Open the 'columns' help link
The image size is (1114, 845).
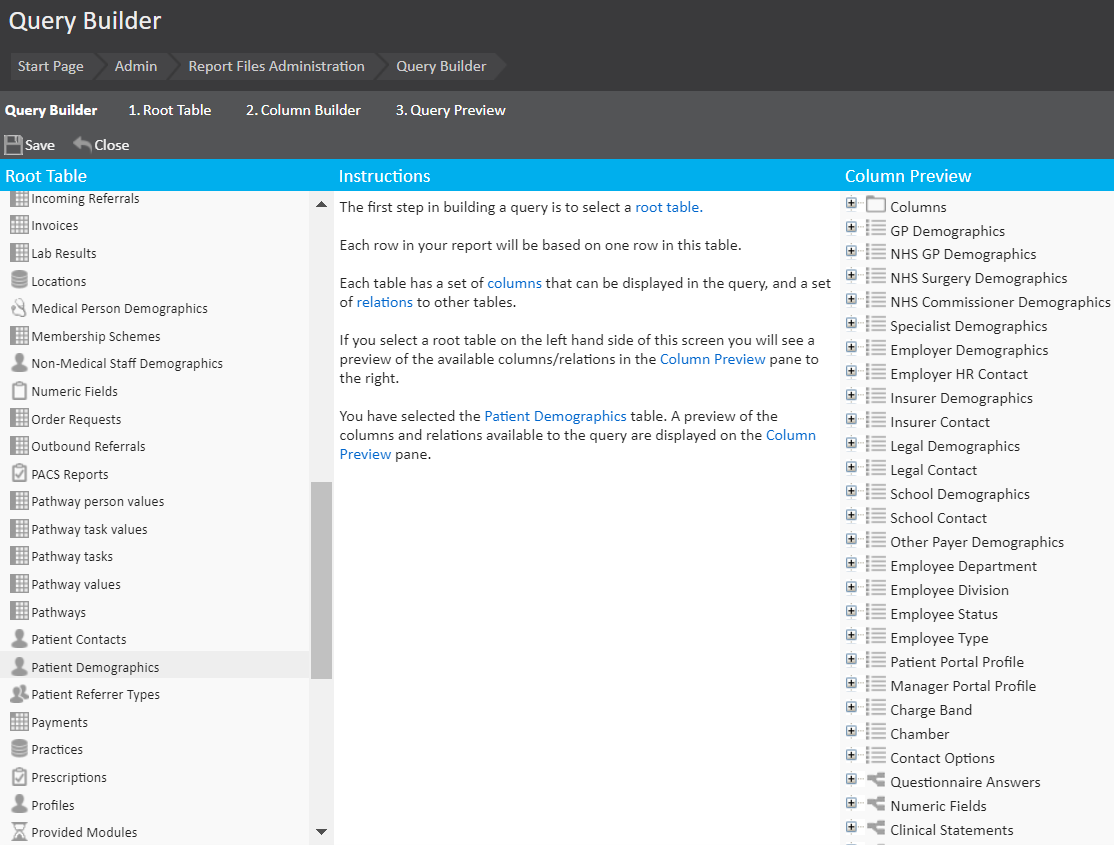[514, 283]
